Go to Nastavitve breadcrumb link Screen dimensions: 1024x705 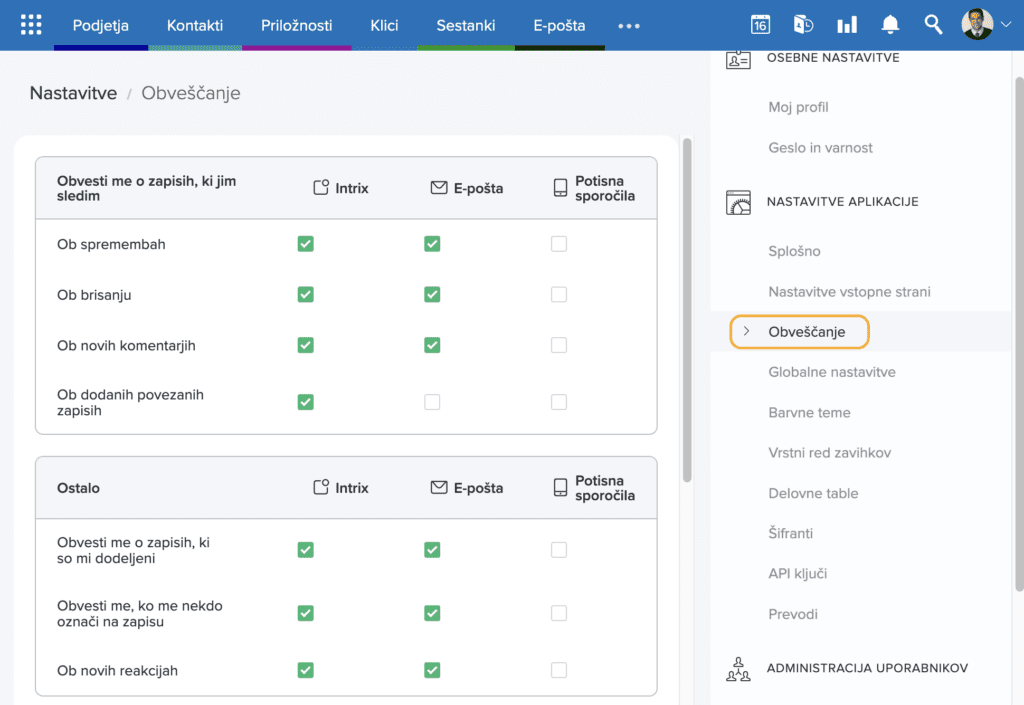[73, 93]
